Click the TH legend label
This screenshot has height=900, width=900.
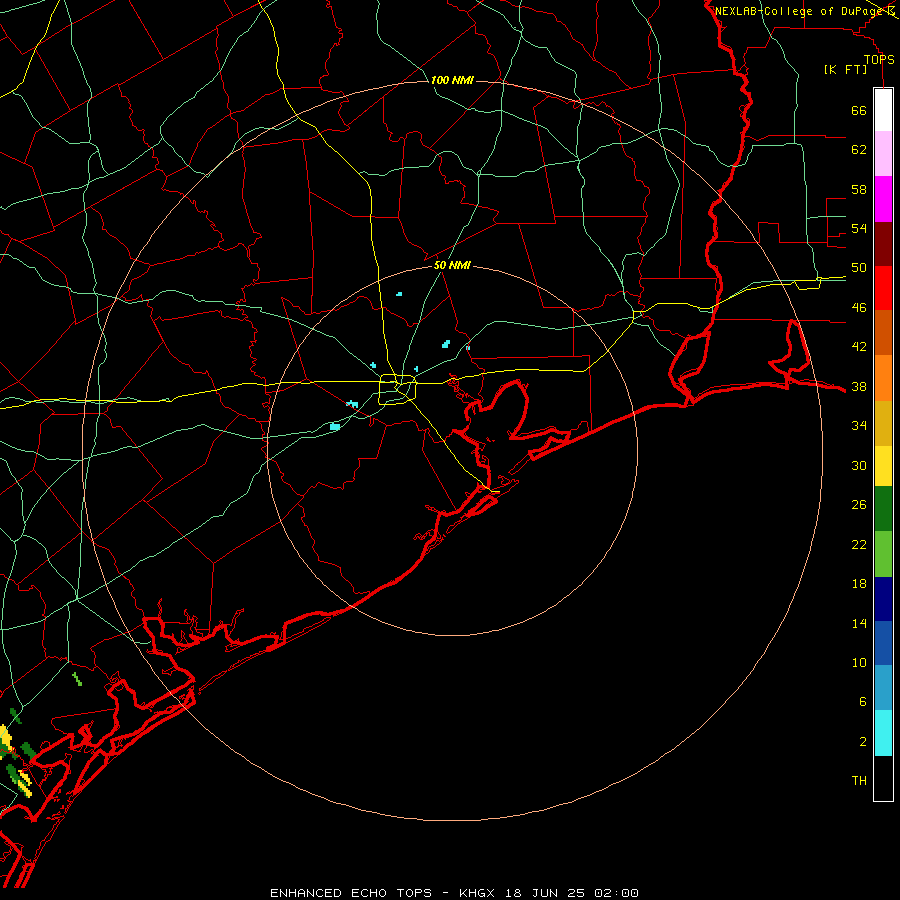pyautogui.click(x=859, y=781)
